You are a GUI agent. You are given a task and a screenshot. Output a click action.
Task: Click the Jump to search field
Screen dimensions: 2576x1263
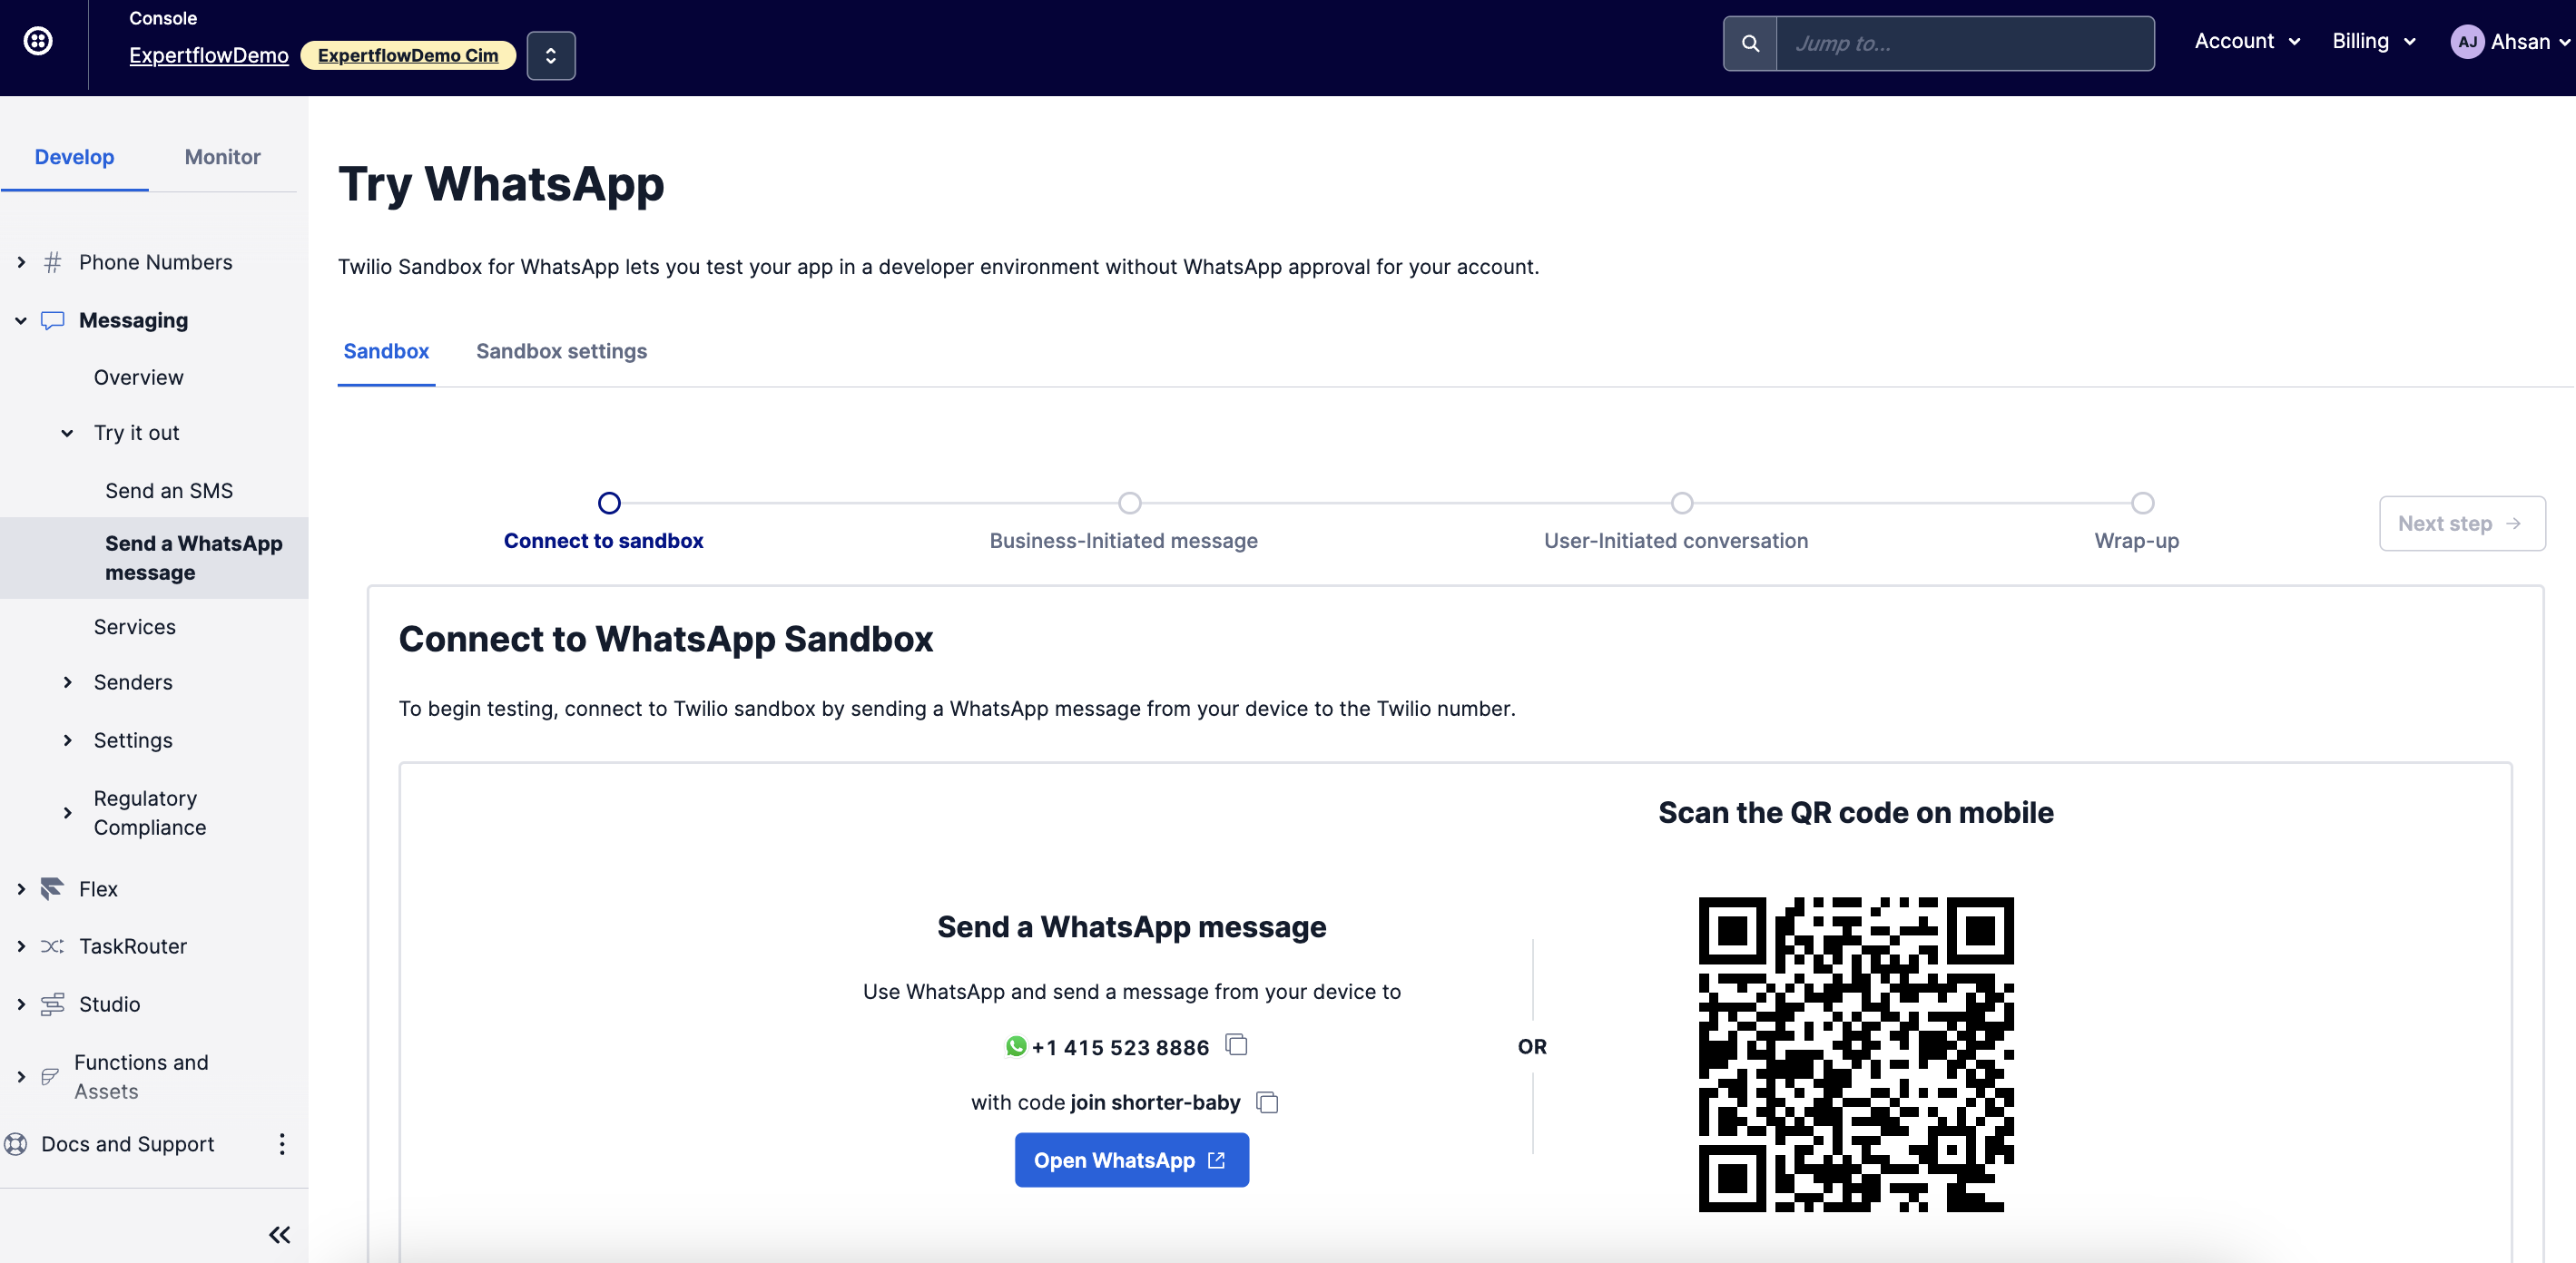click(x=1964, y=44)
